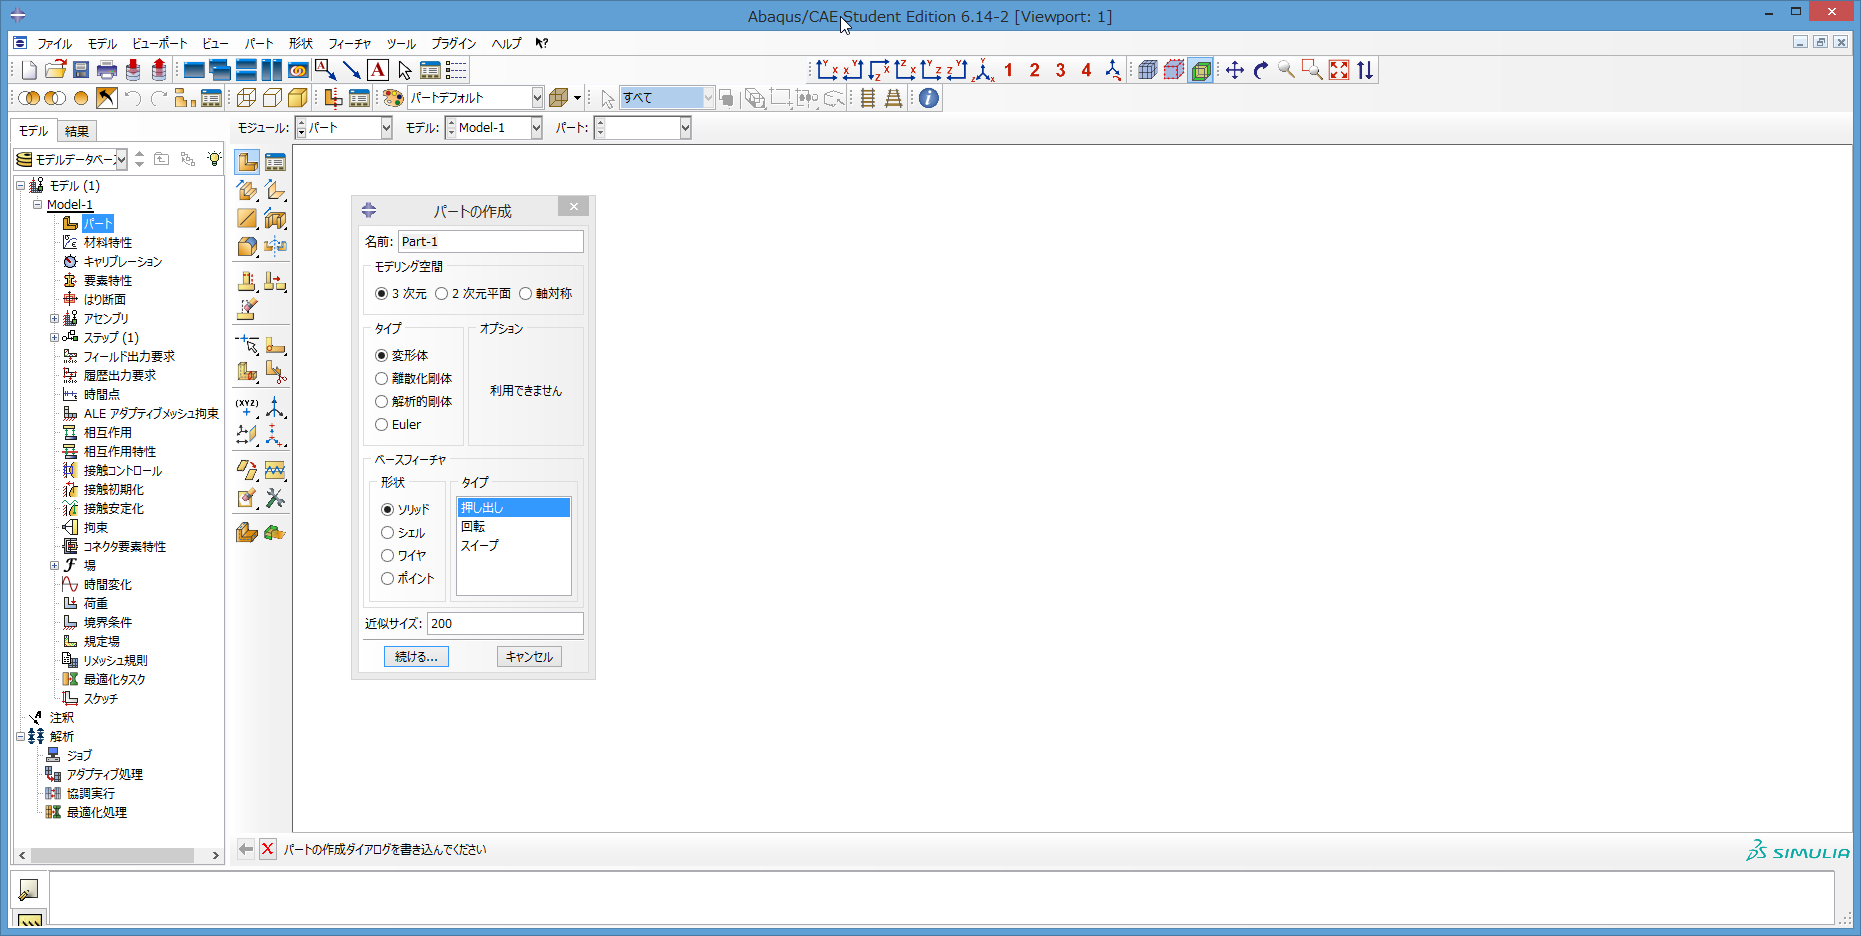Select the 軸対称 modeling space radio

[525, 293]
